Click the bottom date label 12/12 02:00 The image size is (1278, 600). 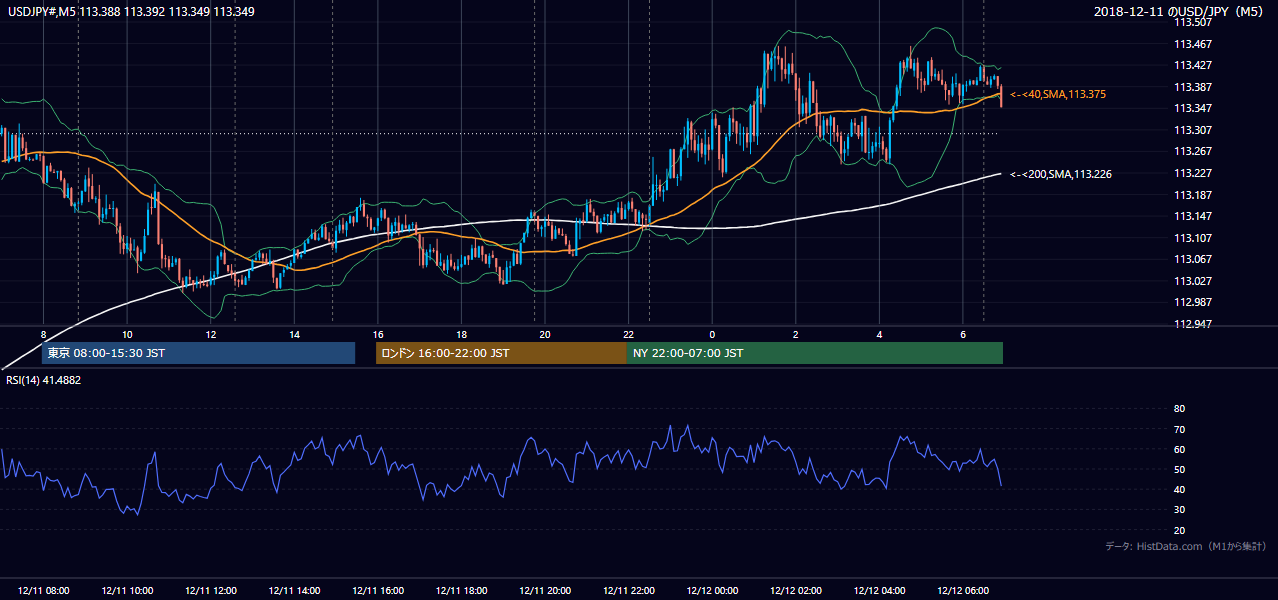[x=795, y=591]
